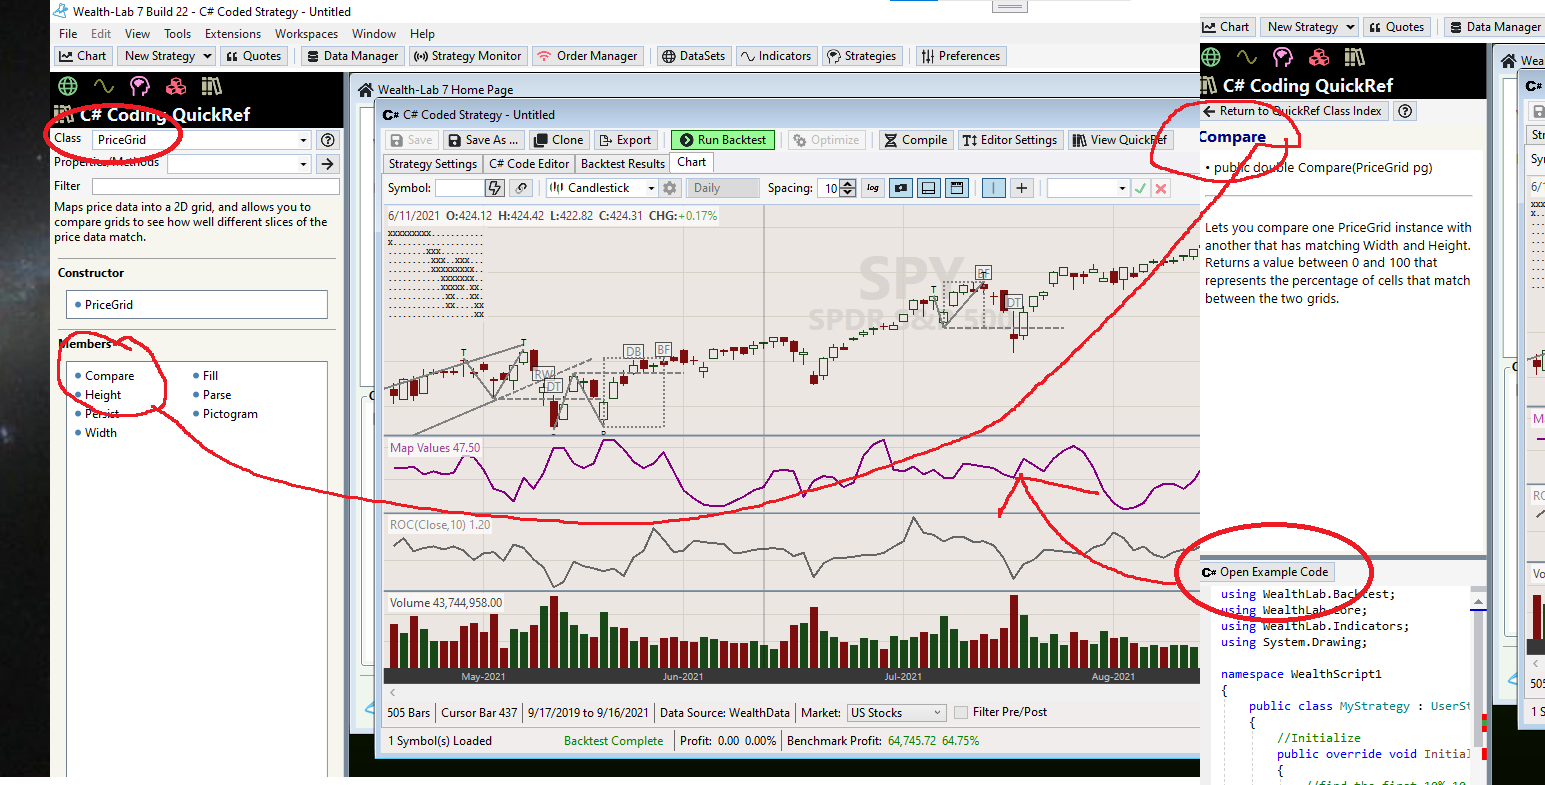This screenshot has width=1545, height=785.
Task: Check the Filter Pre/Post checkbox
Action: coord(961,713)
